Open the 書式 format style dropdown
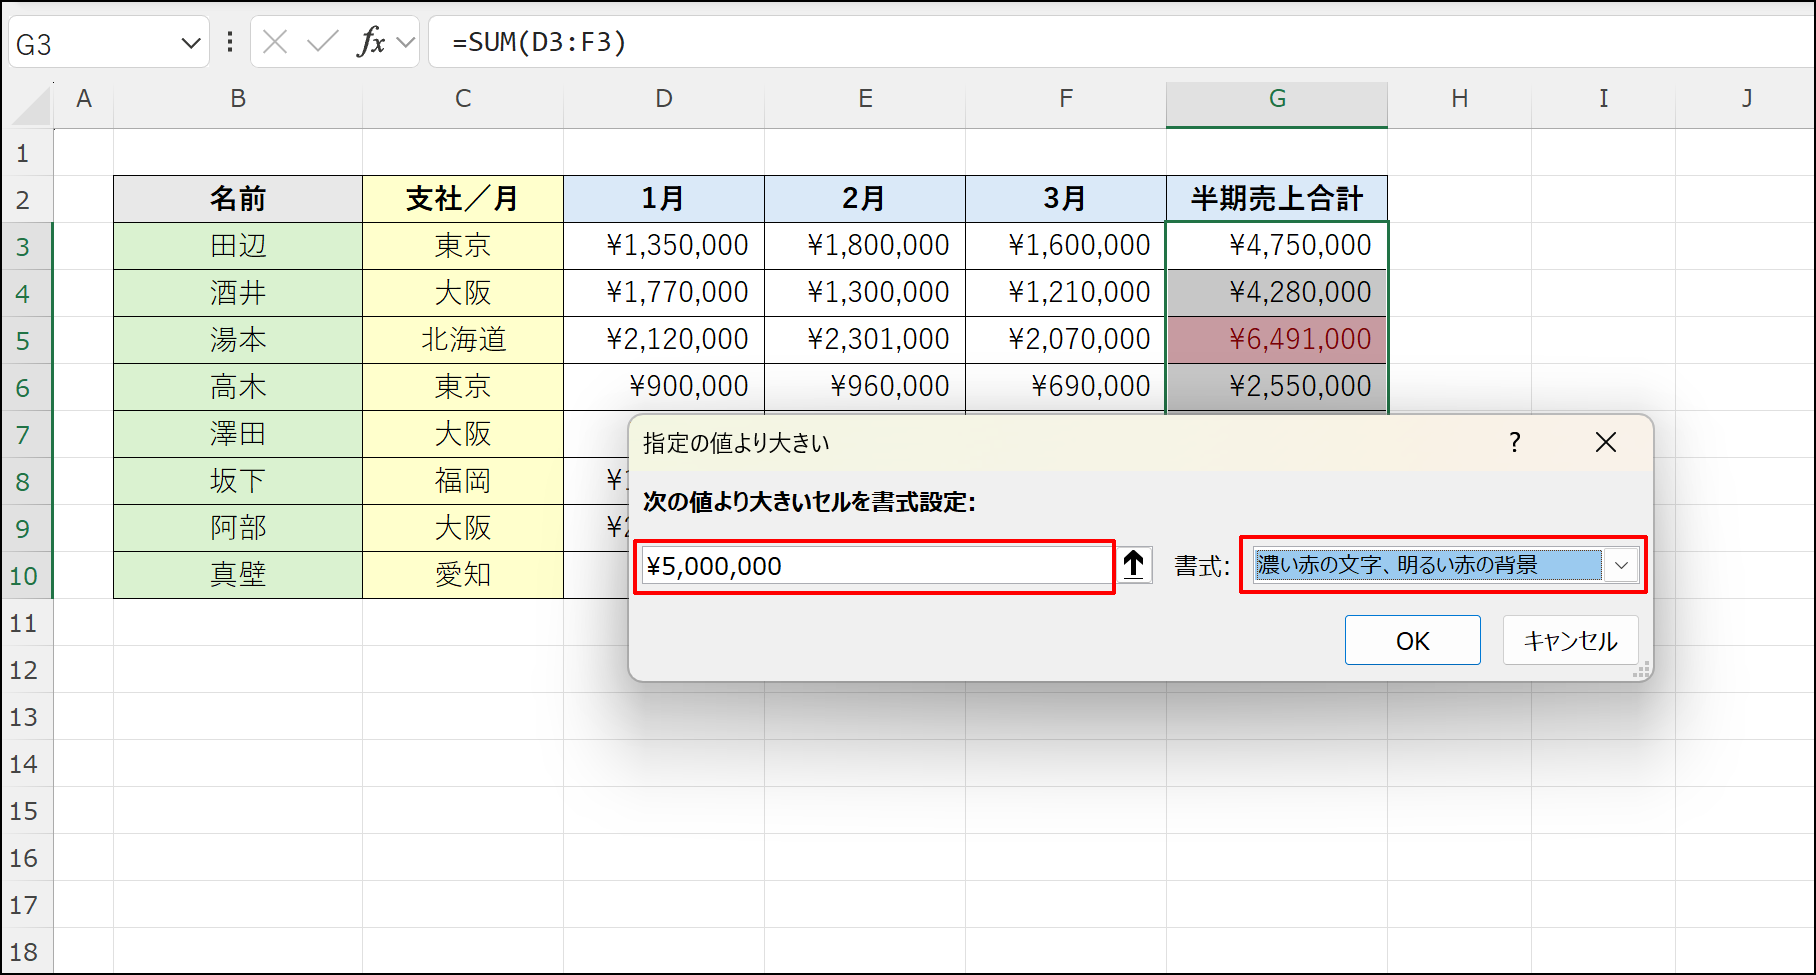 click(x=1620, y=565)
